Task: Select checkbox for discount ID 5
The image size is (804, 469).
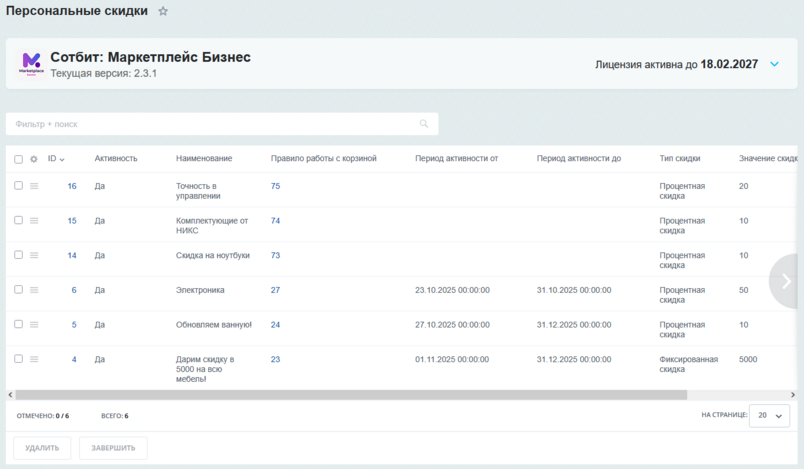Action: click(18, 324)
